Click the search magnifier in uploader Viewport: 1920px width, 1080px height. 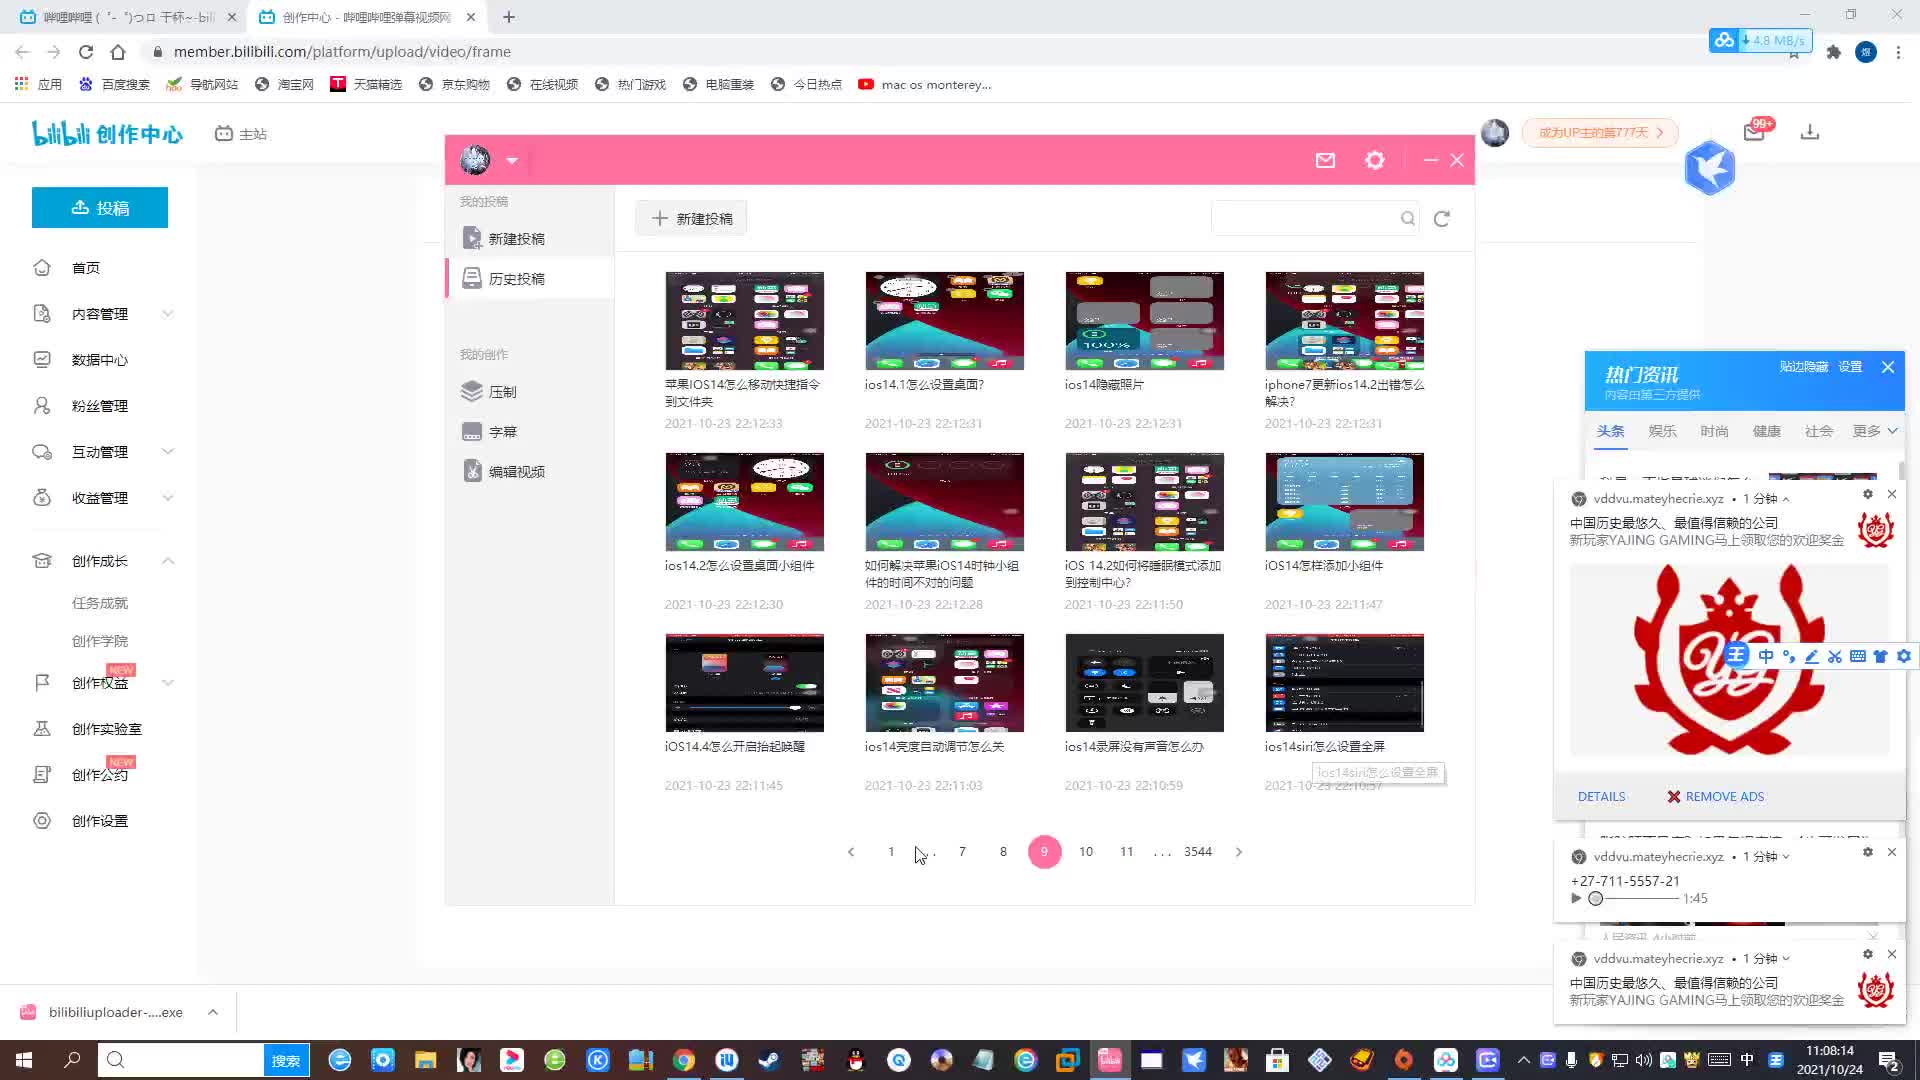[1407, 219]
